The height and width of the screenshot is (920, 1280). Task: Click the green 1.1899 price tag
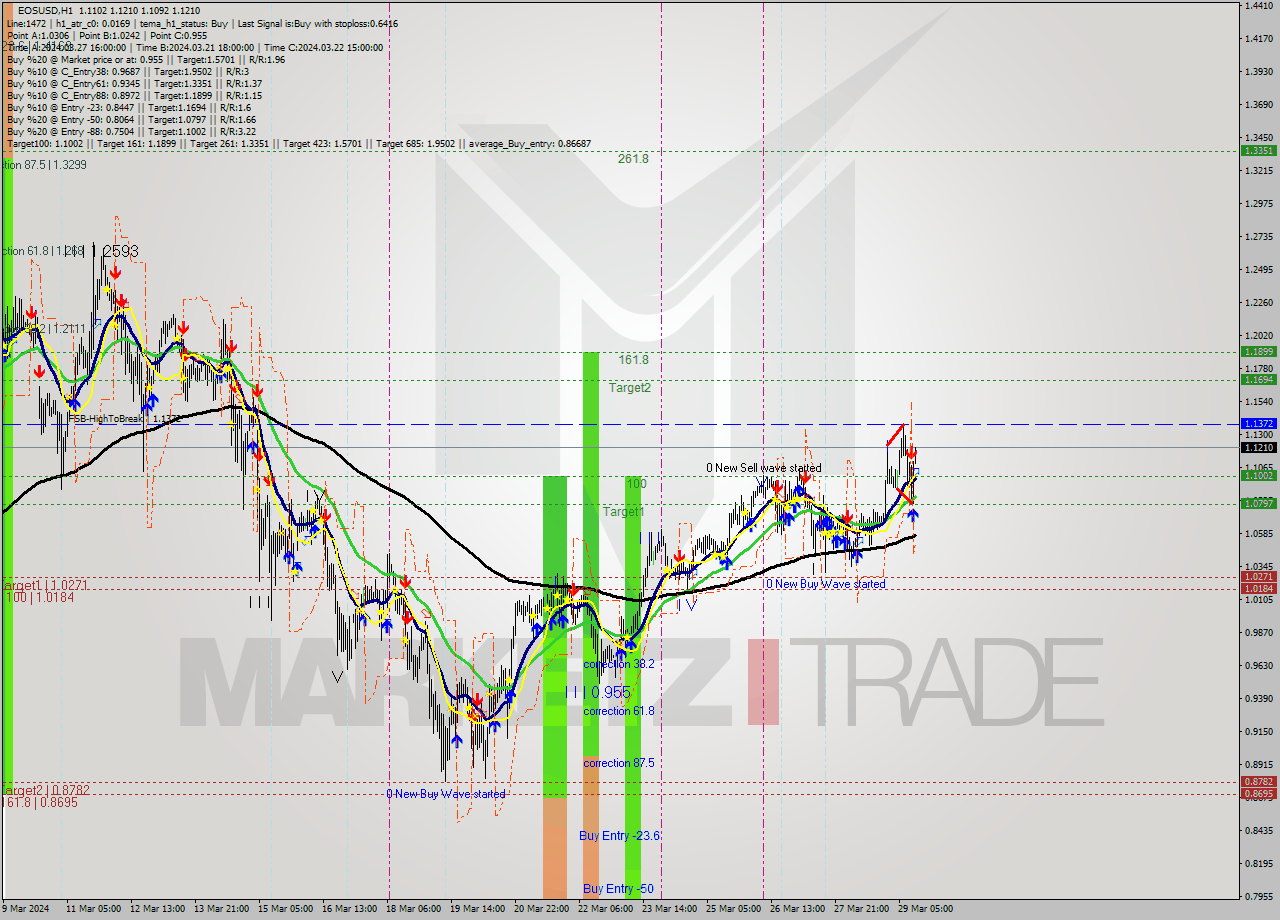coord(1257,352)
